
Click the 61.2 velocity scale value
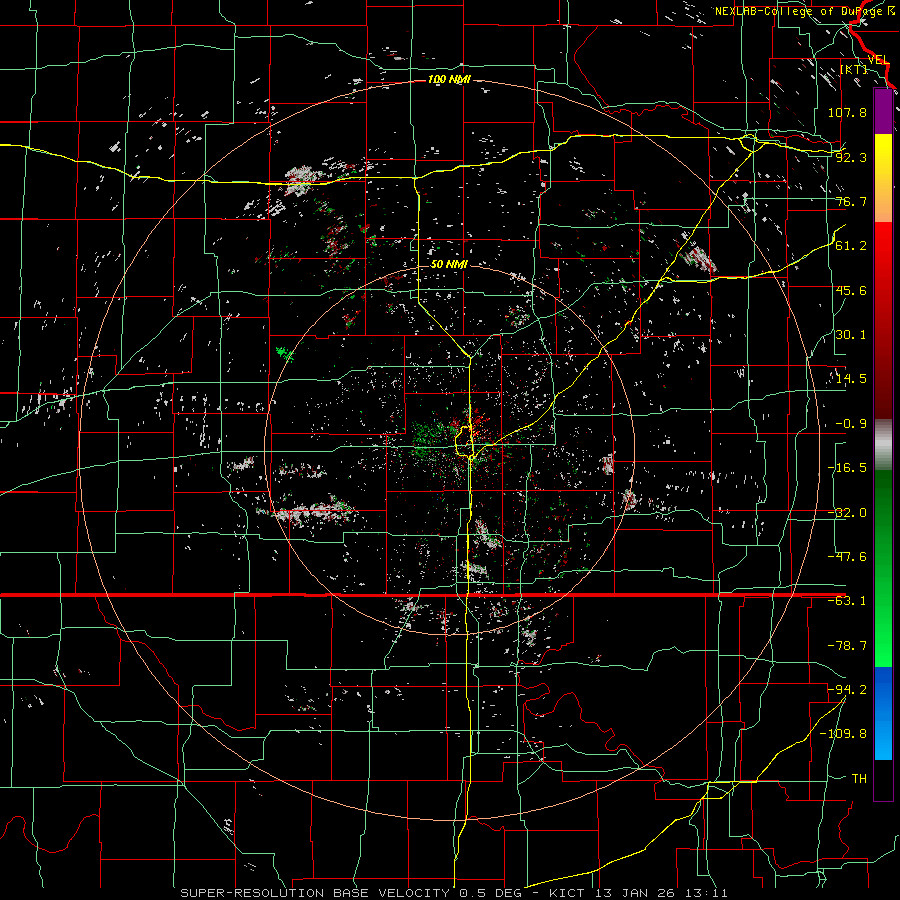(851, 246)
